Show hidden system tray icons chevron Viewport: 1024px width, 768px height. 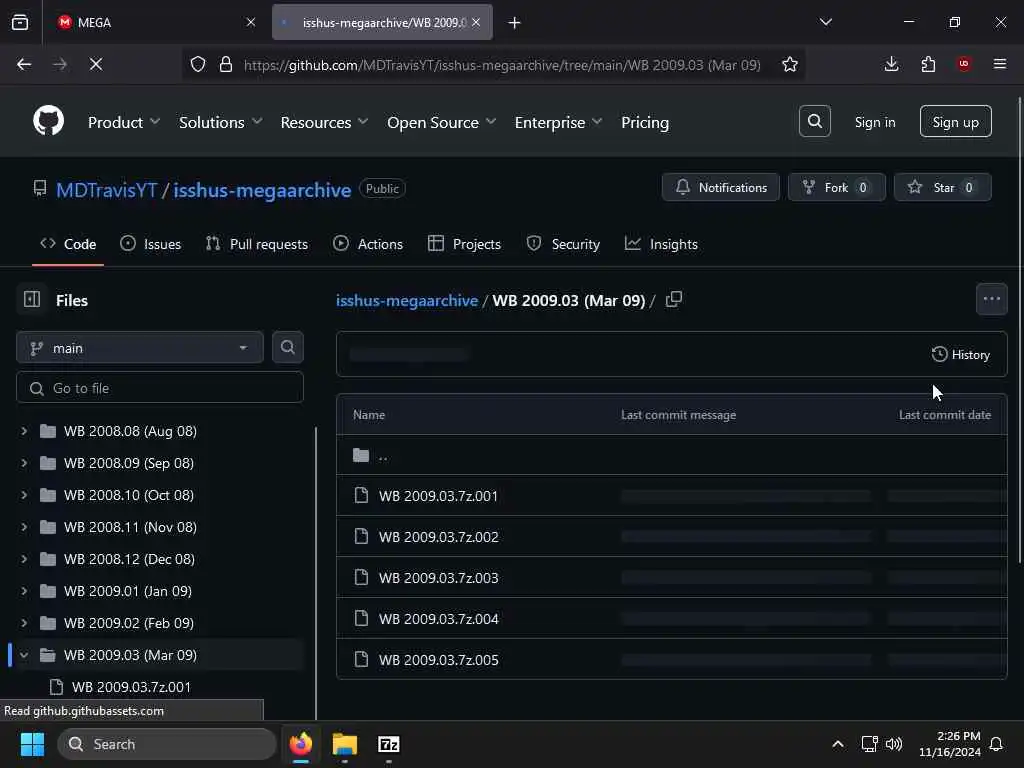pyautogui.click(x=837, y=744)
